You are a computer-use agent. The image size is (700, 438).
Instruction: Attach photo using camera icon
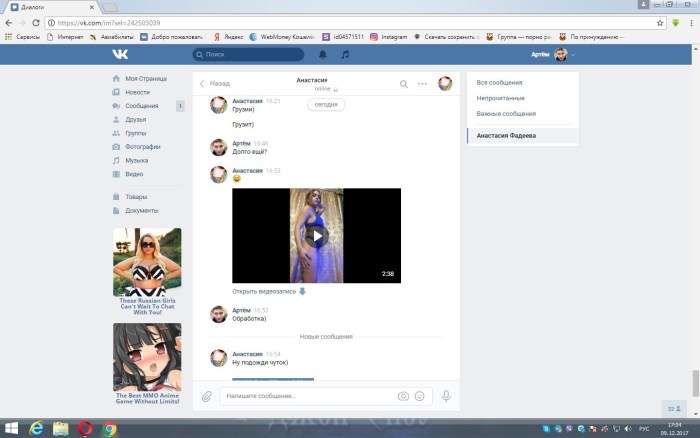click(x=403, y=396)
